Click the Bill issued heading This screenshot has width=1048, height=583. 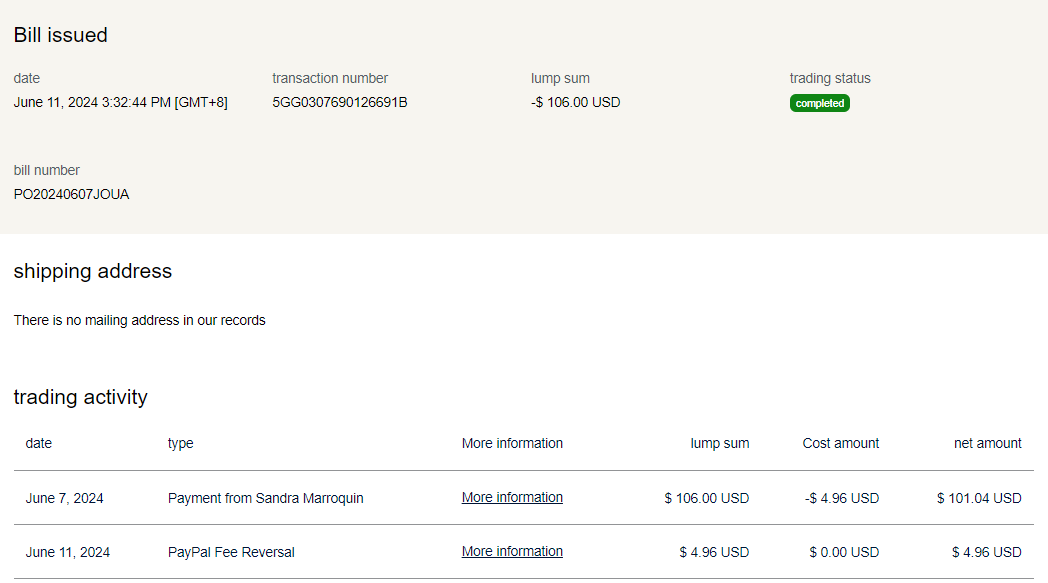(x=61, y=35)
